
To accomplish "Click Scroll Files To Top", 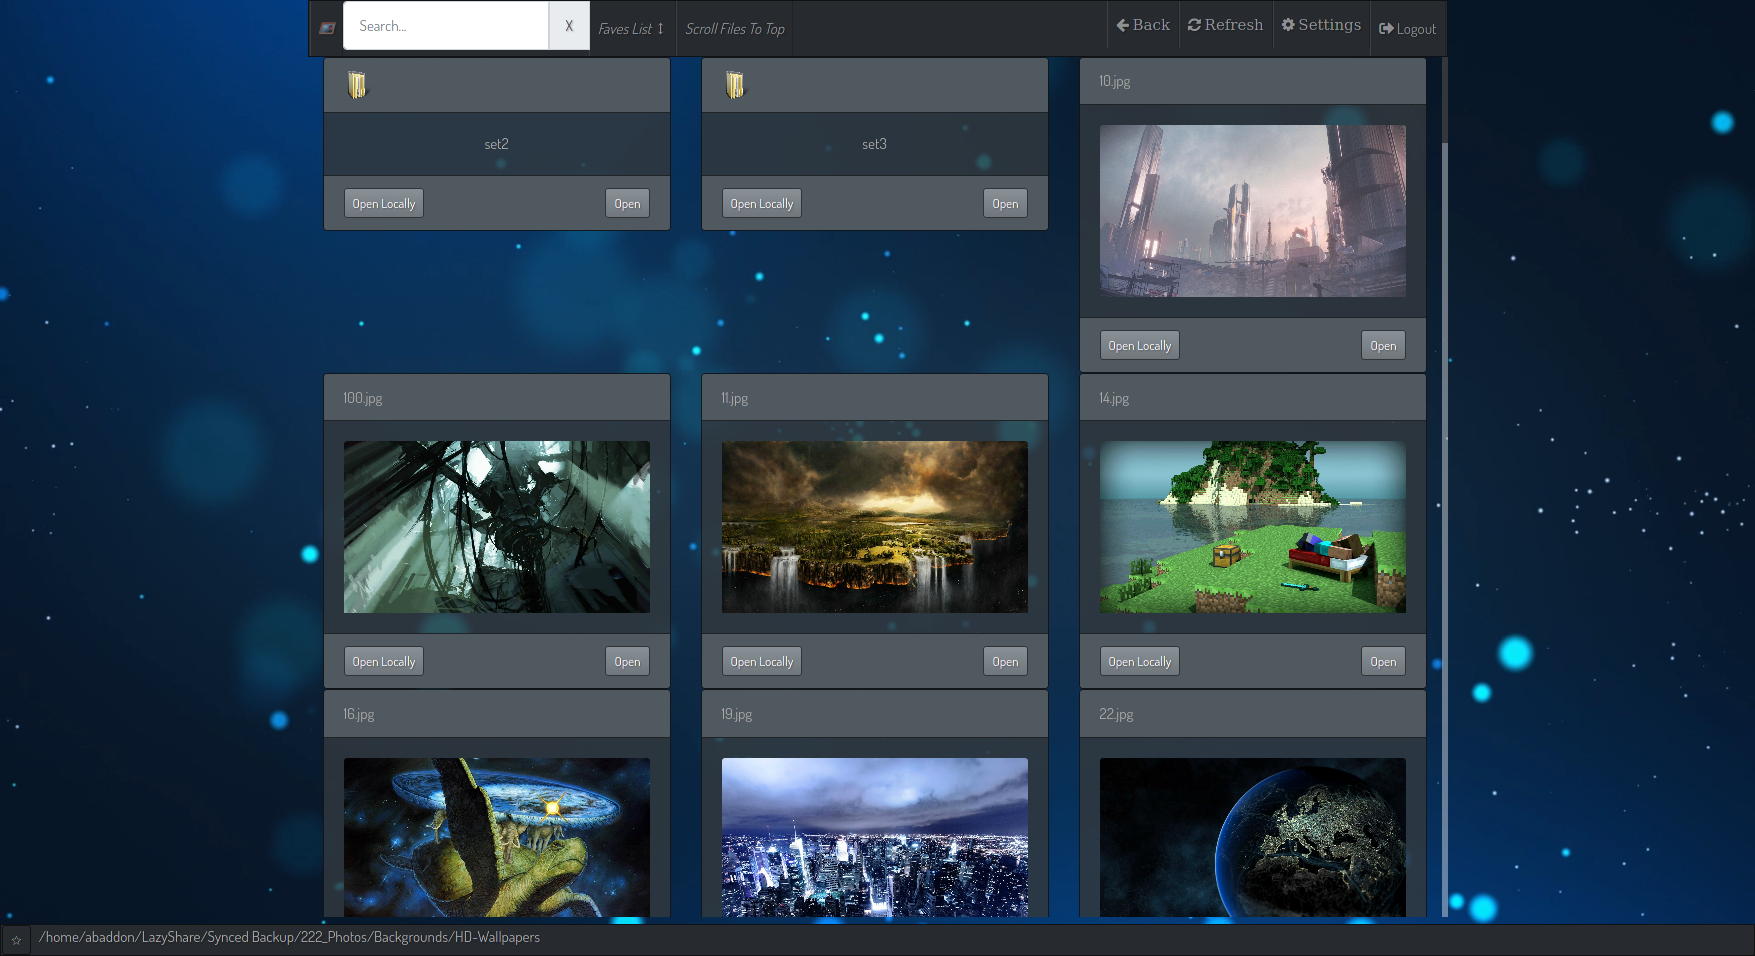I will click(735, 29).
